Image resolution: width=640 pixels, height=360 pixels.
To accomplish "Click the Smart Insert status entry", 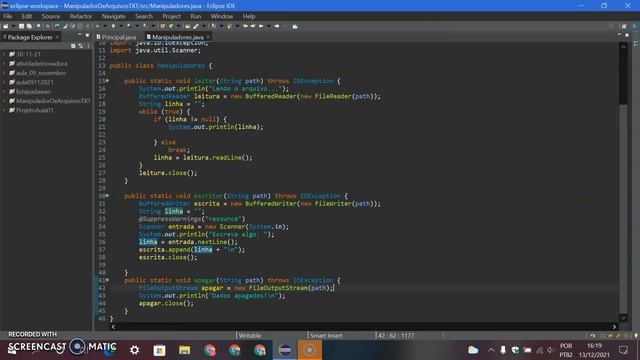I will tap(326, 336).
